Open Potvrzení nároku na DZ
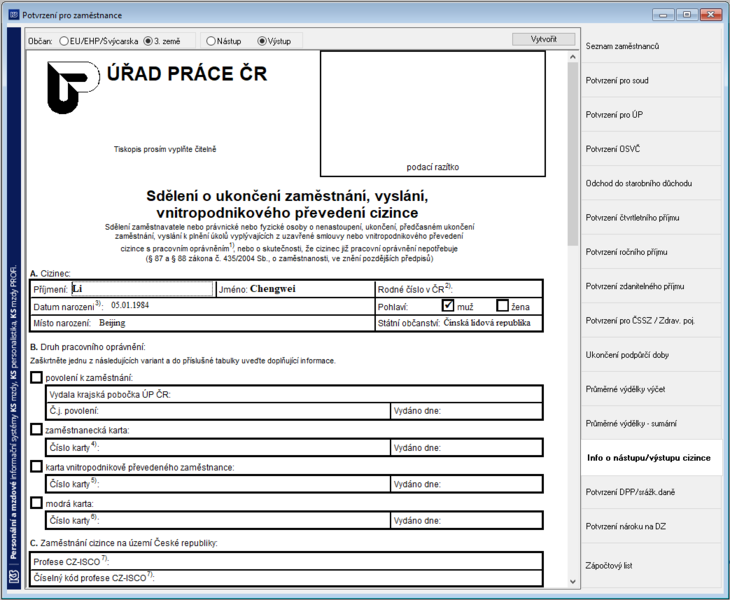Screen dimensions: 730x600 651,526
